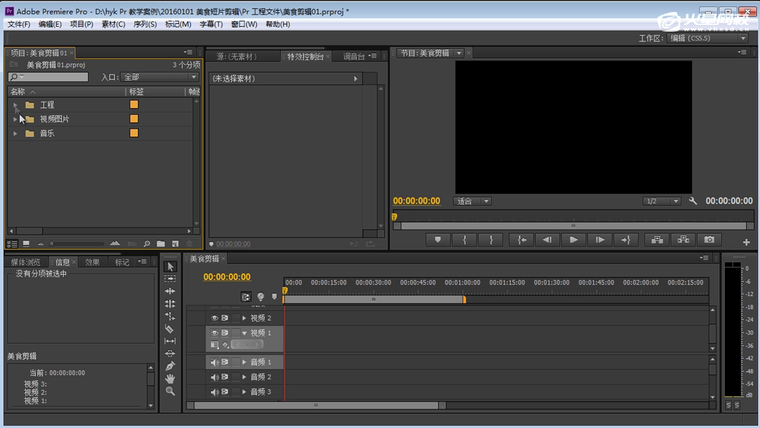Image resolution: width=760 pixels, height=428 pixels.
Task: Mute the 音频 1 track speaker toggle
Action: 214,362
